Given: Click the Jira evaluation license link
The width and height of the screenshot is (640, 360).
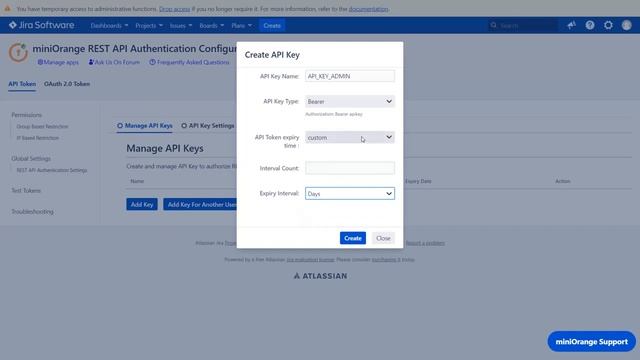Looking at the screenshot, I should click(x=310, y=260).
